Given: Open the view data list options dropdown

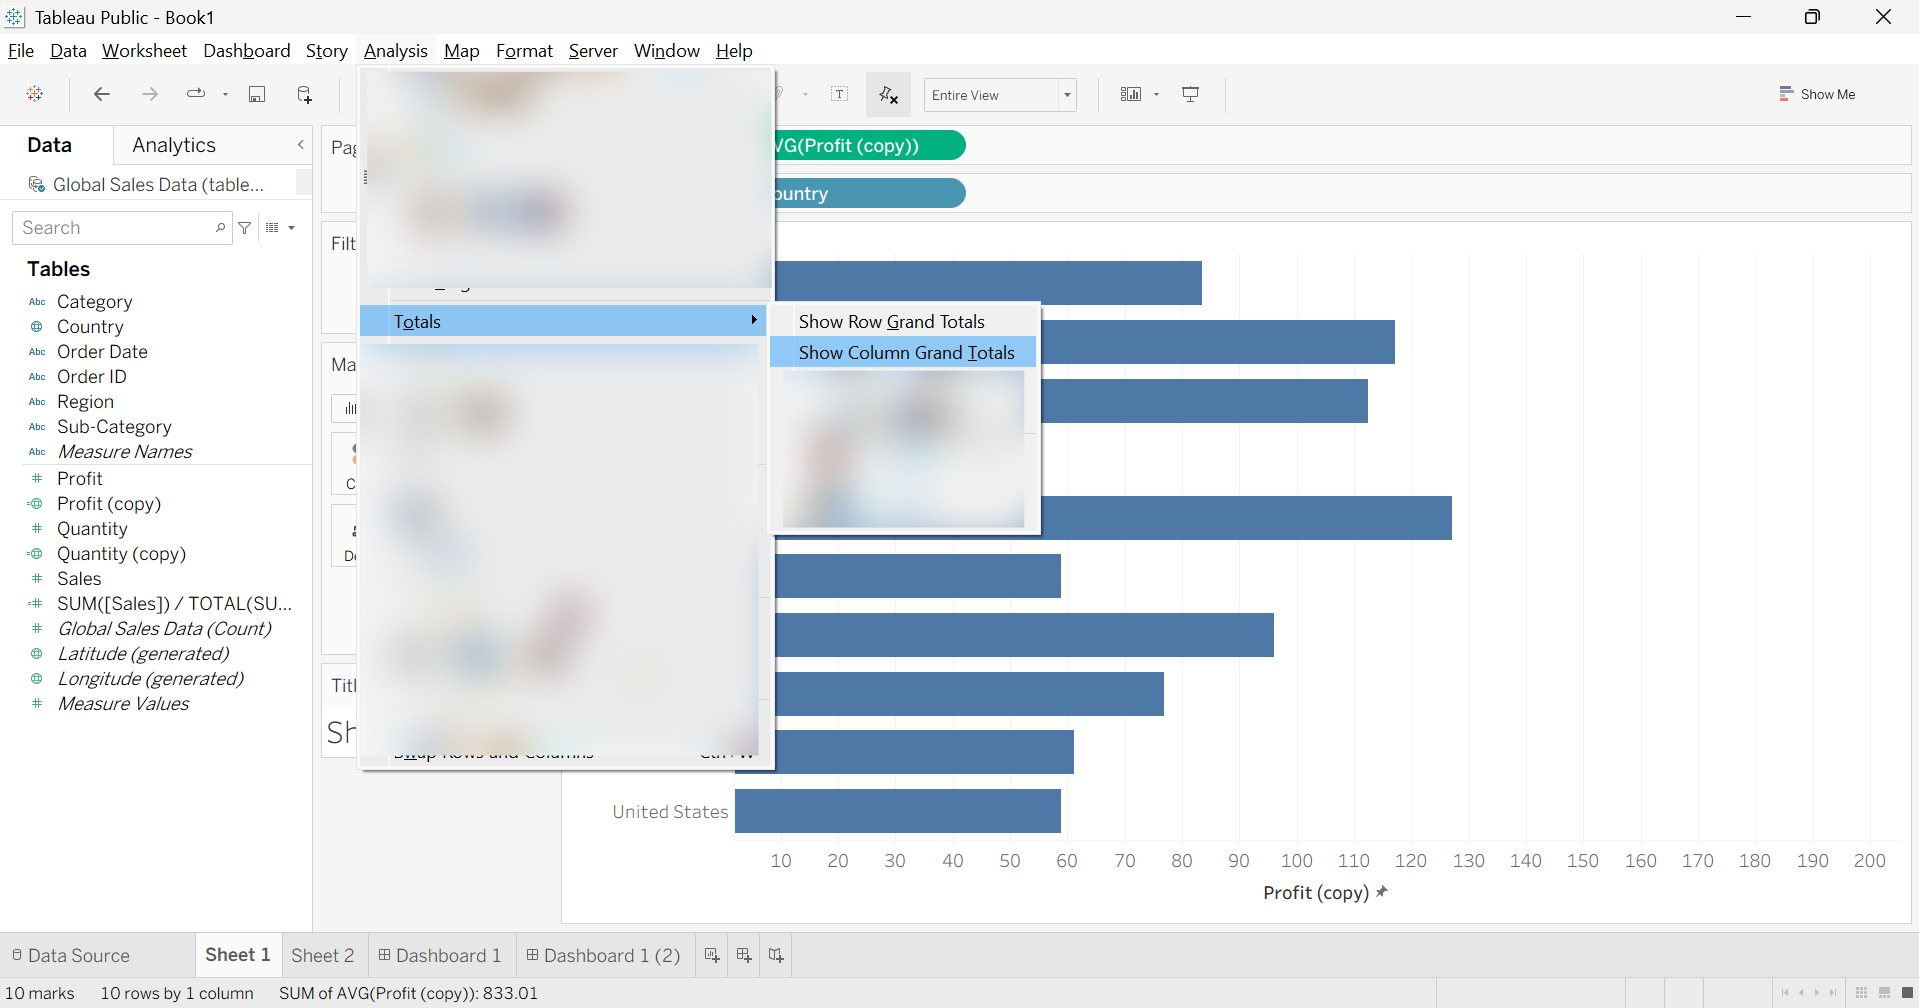Looking at the screenshot, I should [281, 228].
